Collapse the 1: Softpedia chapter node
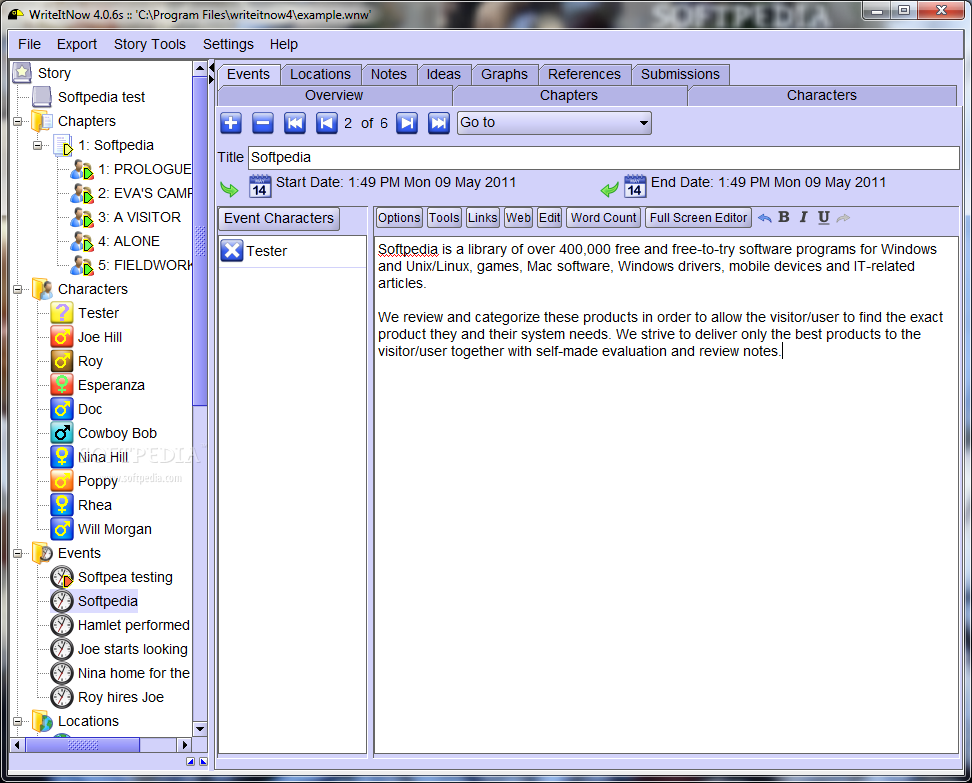The width and height of the screenshot is (972, 783). pyautogui.click(x=37, y=145)
